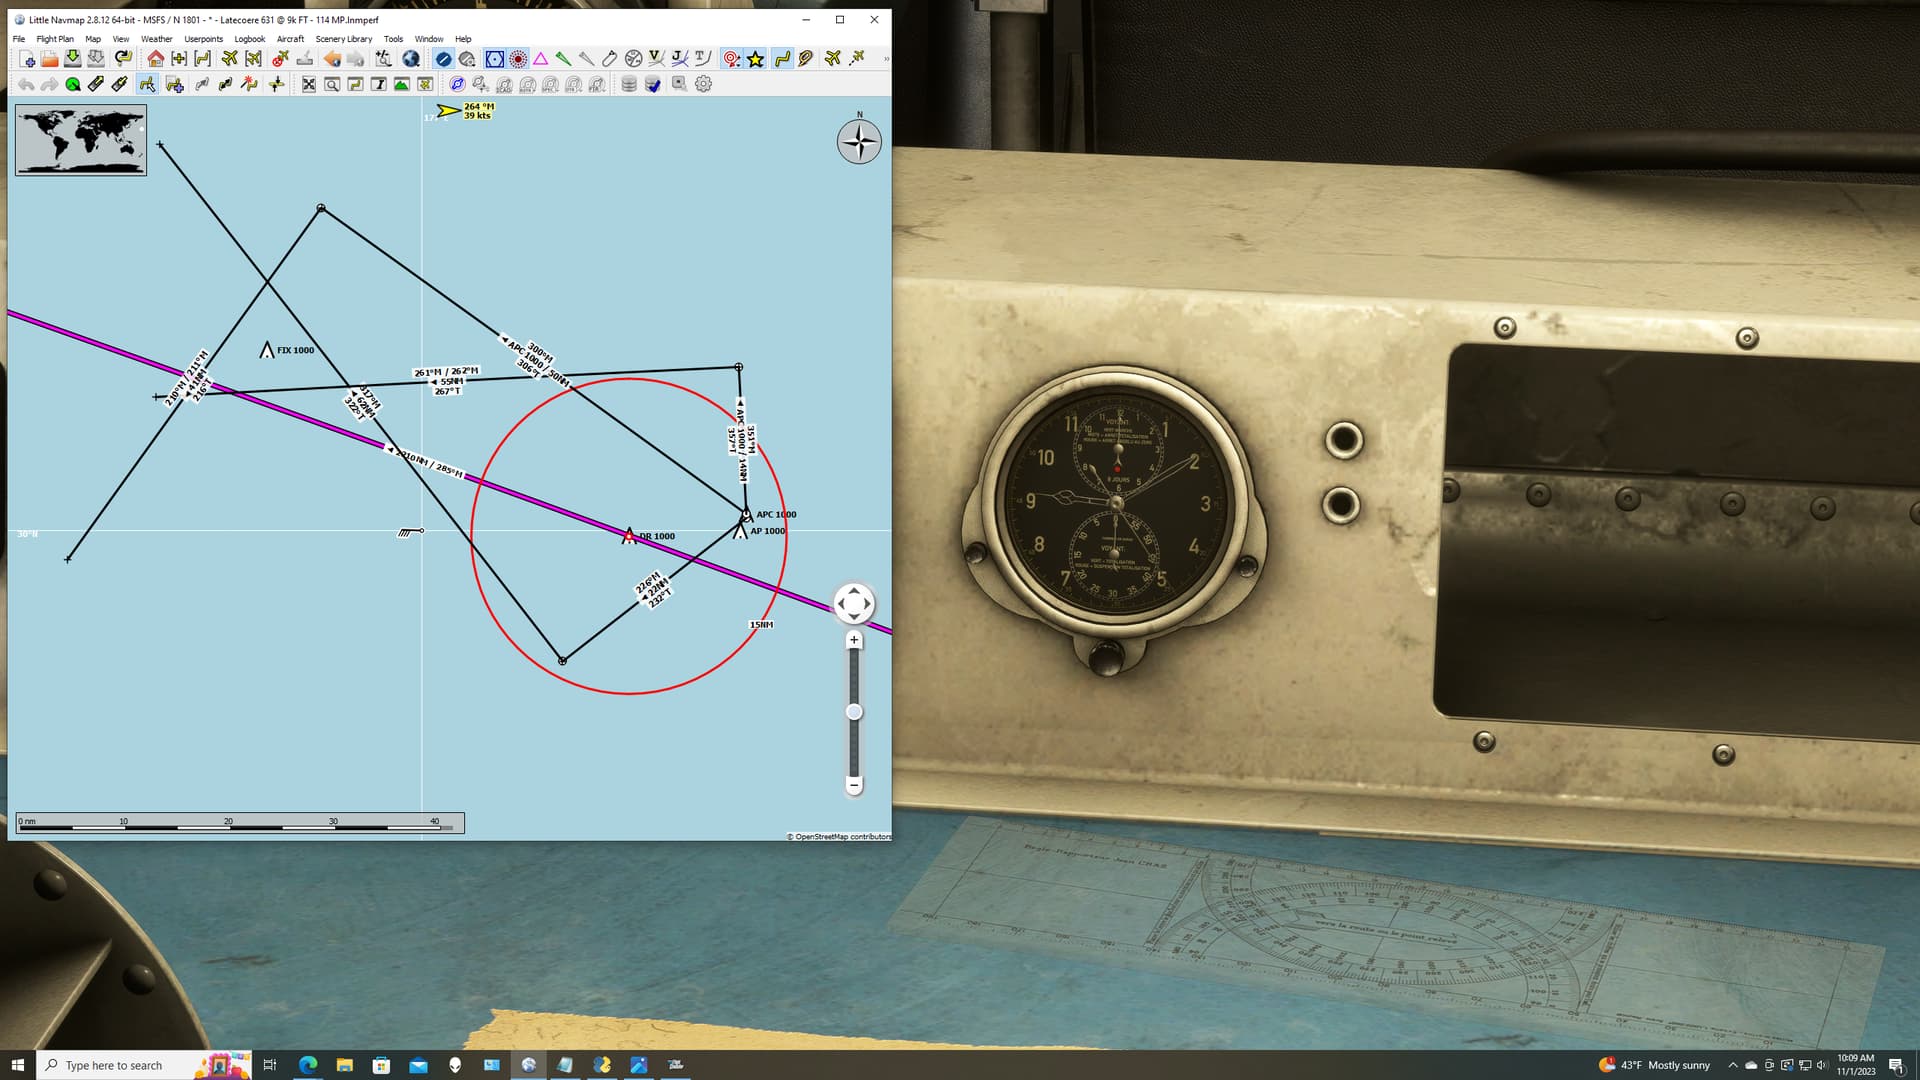1920x1080 pixels.
Task: Expand hidden toolbar buttons chevron
Action: (886, 59)
